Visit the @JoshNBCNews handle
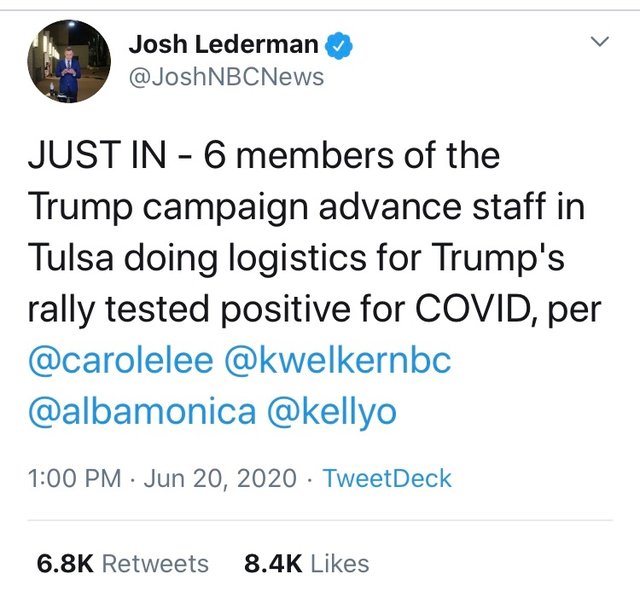Image resolution: width=640 pixels, height=603 pixels. coord(226,76)
